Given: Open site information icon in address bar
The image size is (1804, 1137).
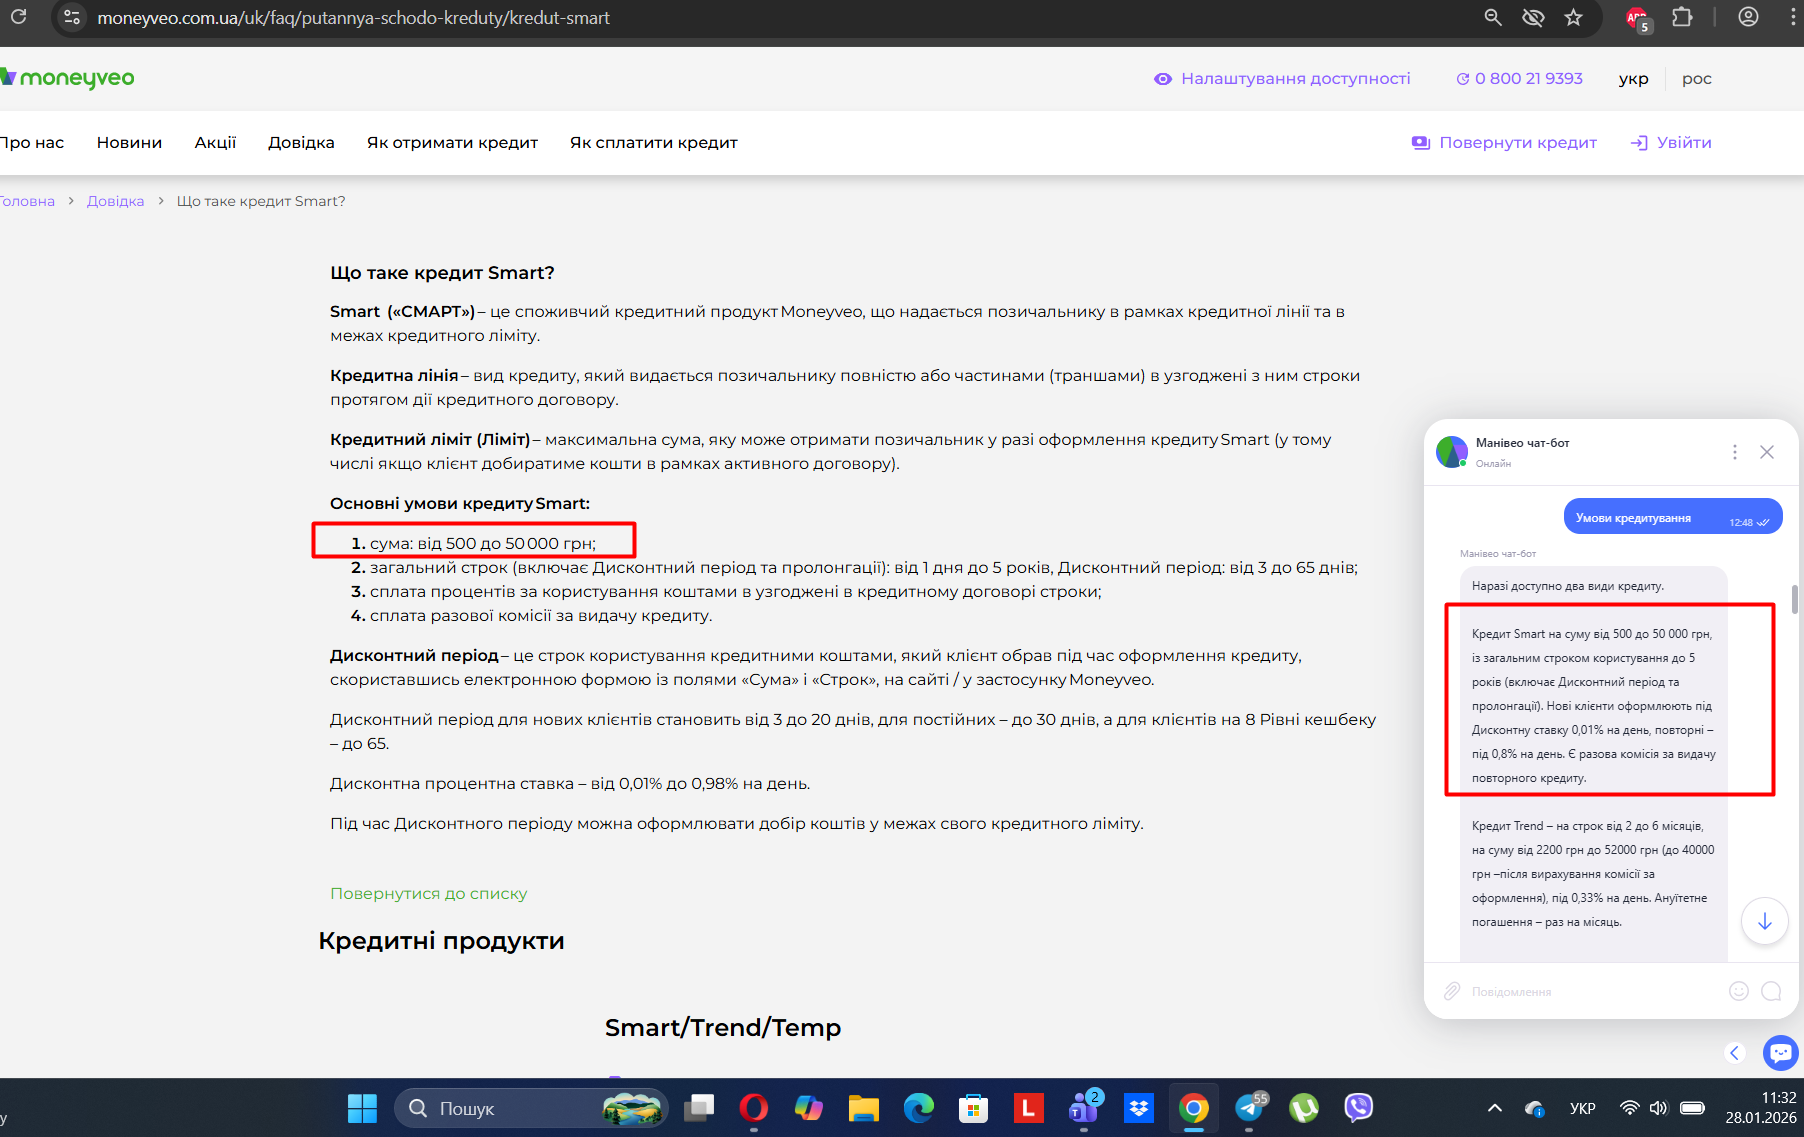Looking at the screenshot, I should pos(71,17).
